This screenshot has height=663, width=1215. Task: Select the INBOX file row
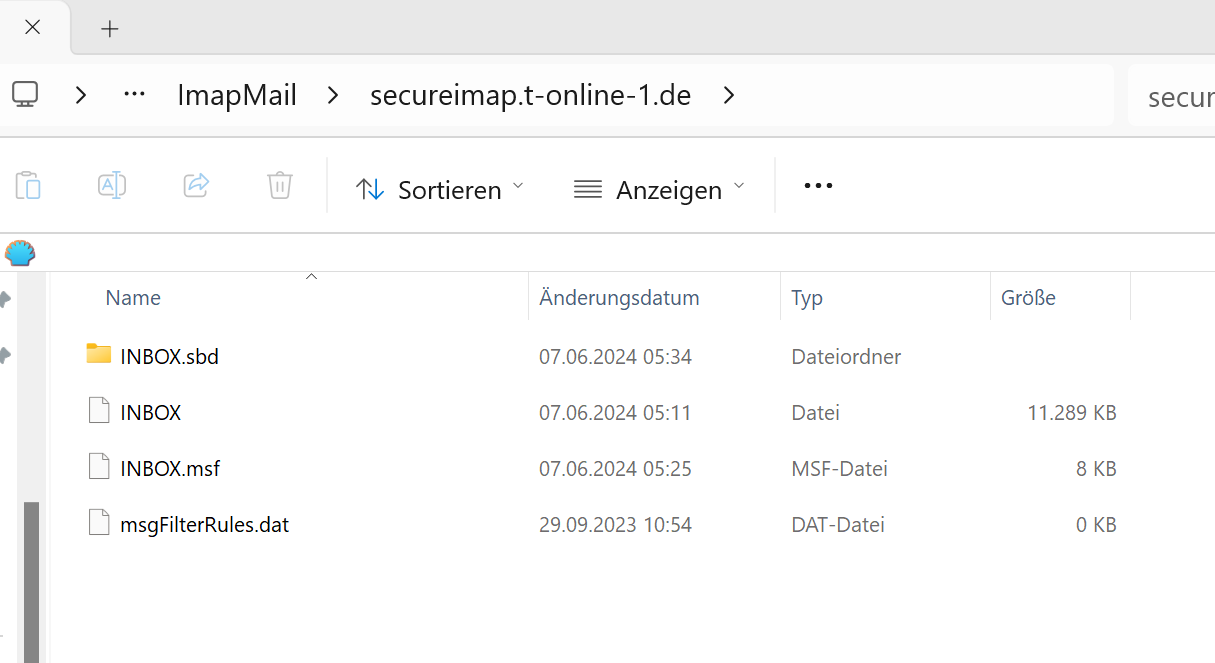coord(151,412)
